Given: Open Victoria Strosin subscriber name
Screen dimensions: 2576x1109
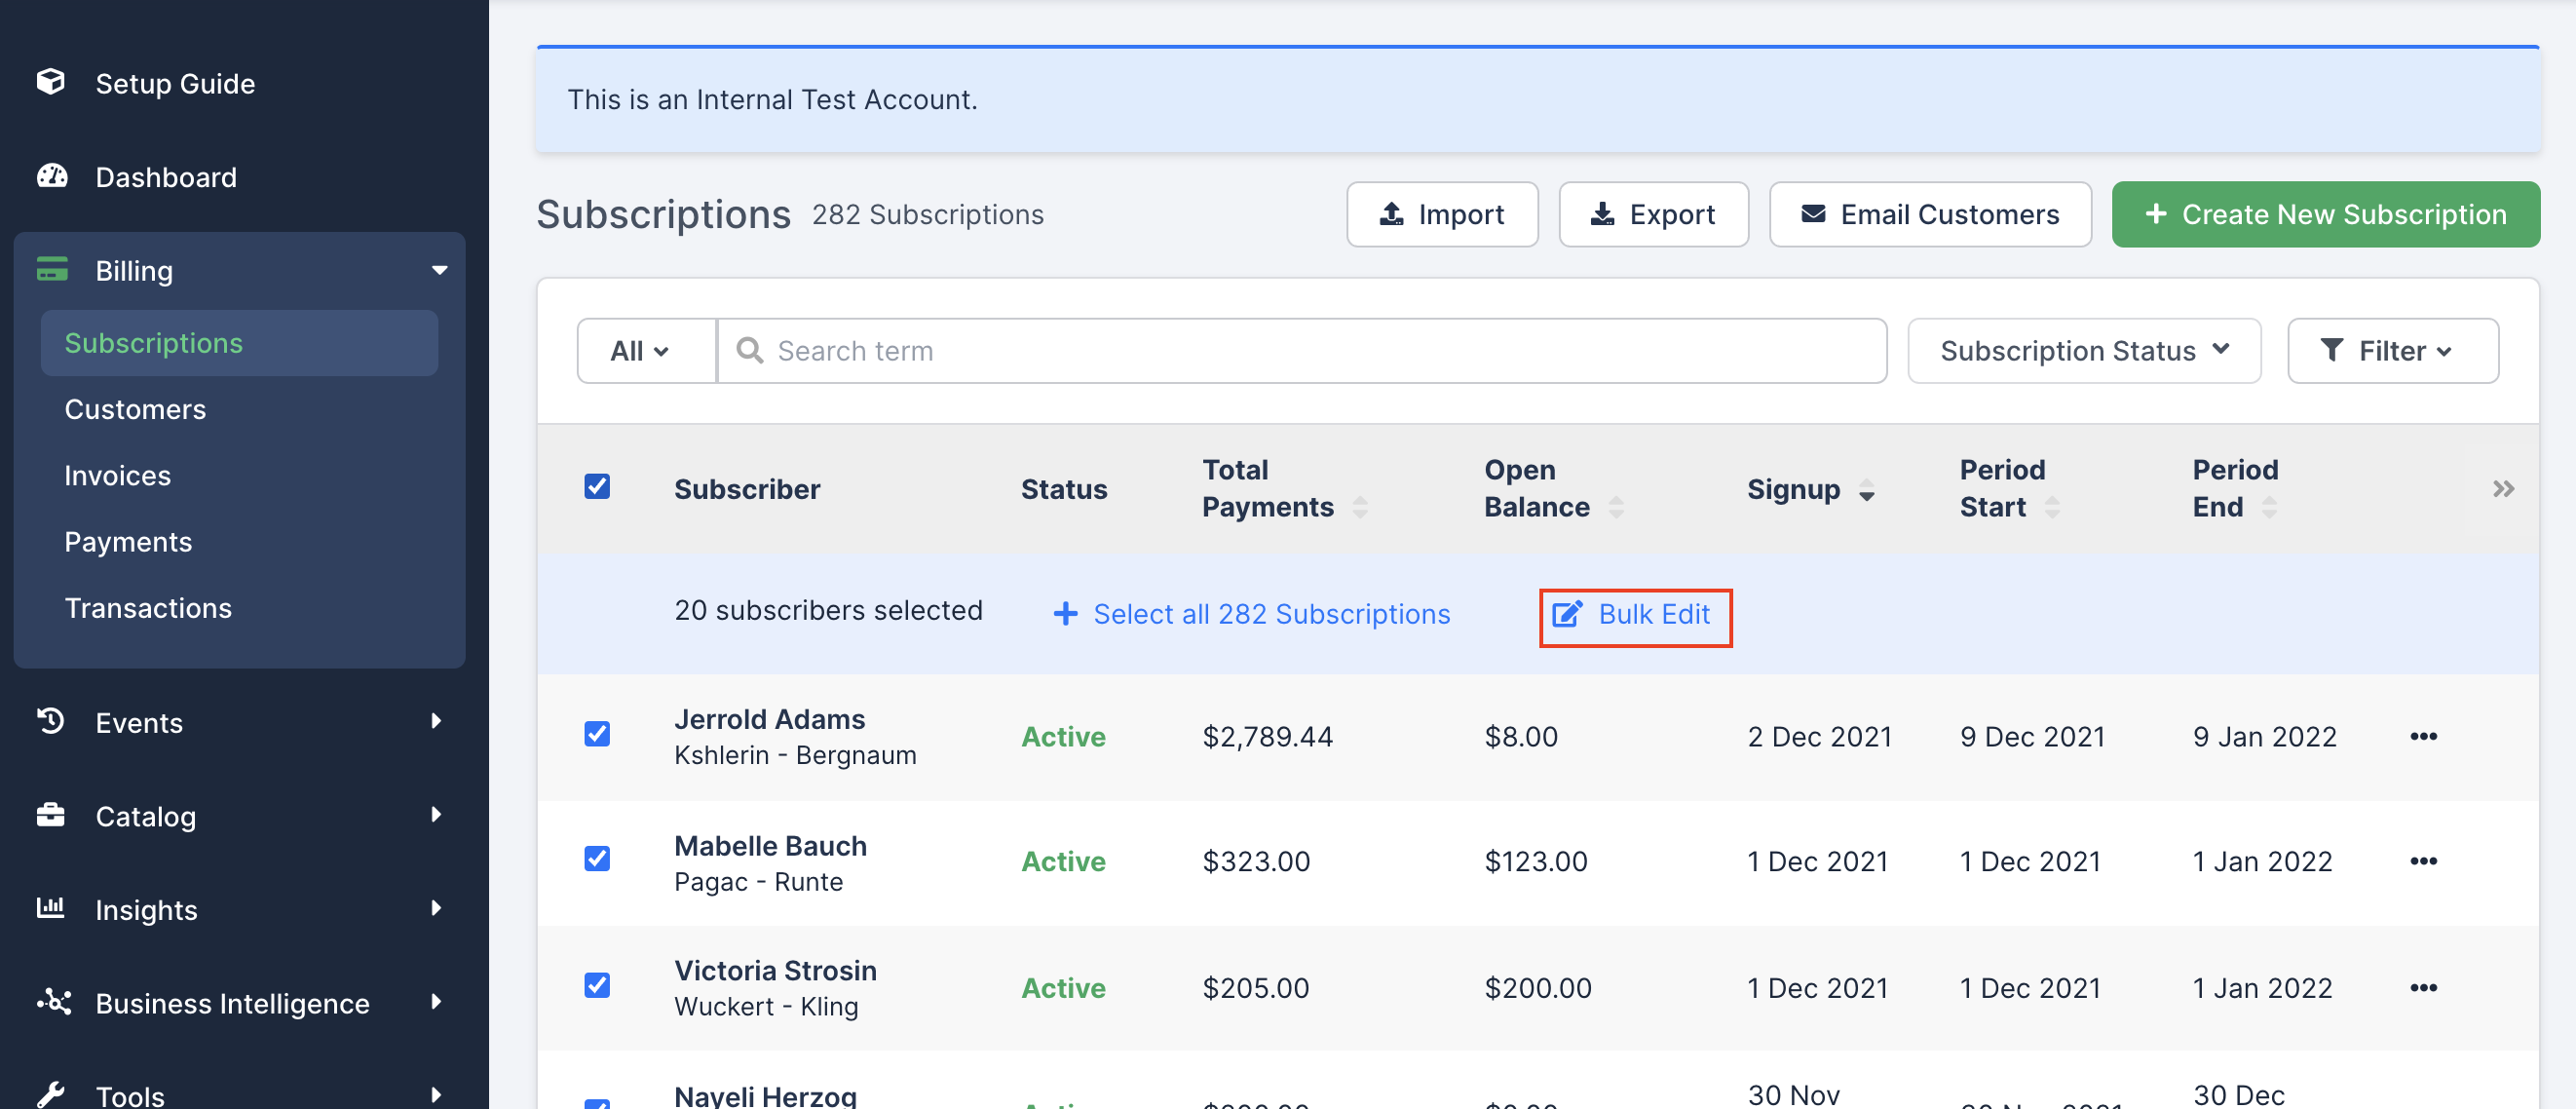Looking at the screenshot, I should (x=775, y=971).
